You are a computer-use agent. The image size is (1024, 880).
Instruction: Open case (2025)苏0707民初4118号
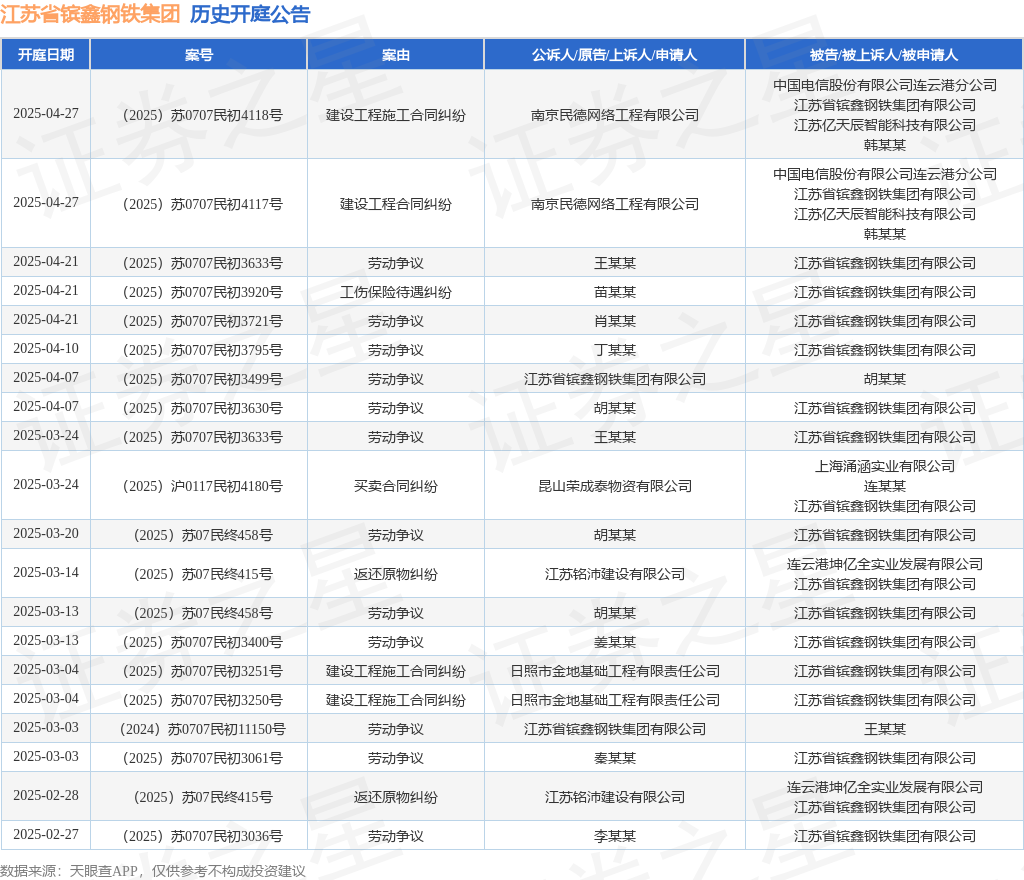tap(199, 115)
